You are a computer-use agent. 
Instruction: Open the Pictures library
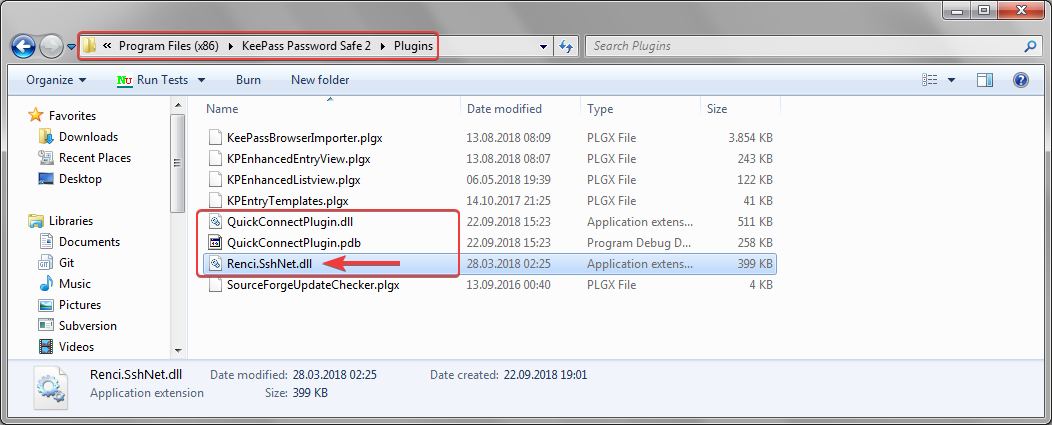pyautogui.click(x=80, y=305)
